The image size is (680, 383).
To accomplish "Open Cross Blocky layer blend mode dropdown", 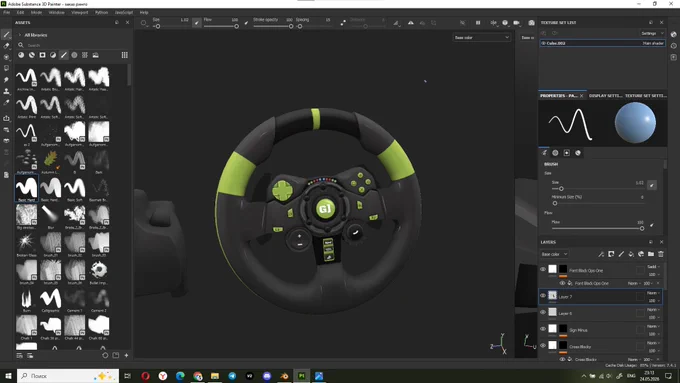I will pos(654,343).
